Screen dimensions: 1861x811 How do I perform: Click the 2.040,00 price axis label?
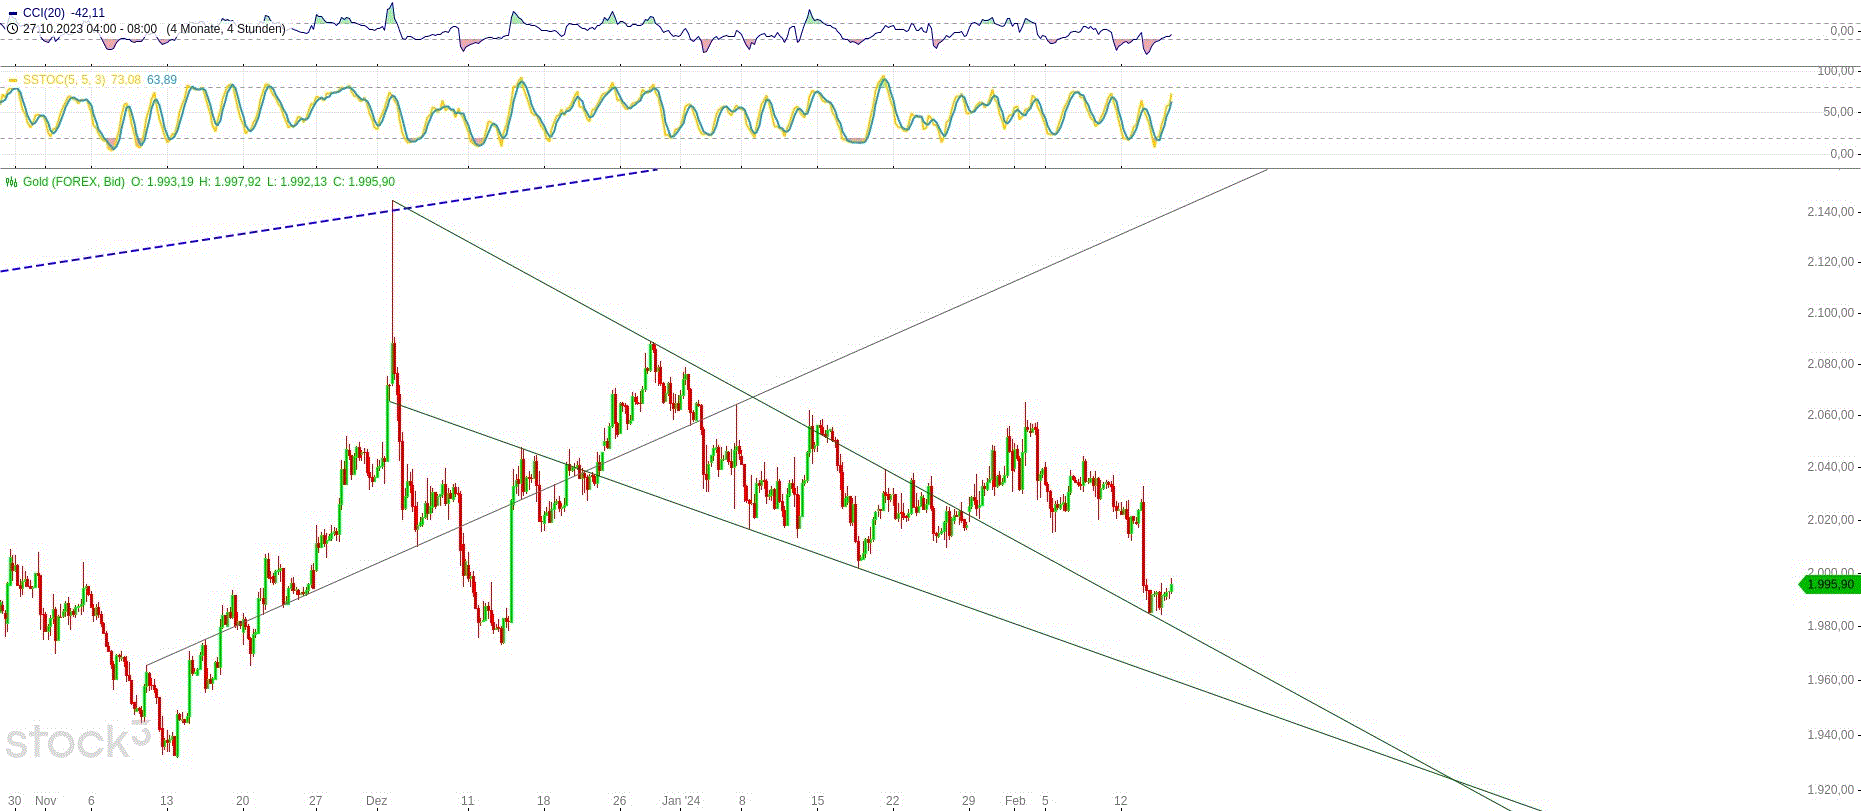[1830, 467]
